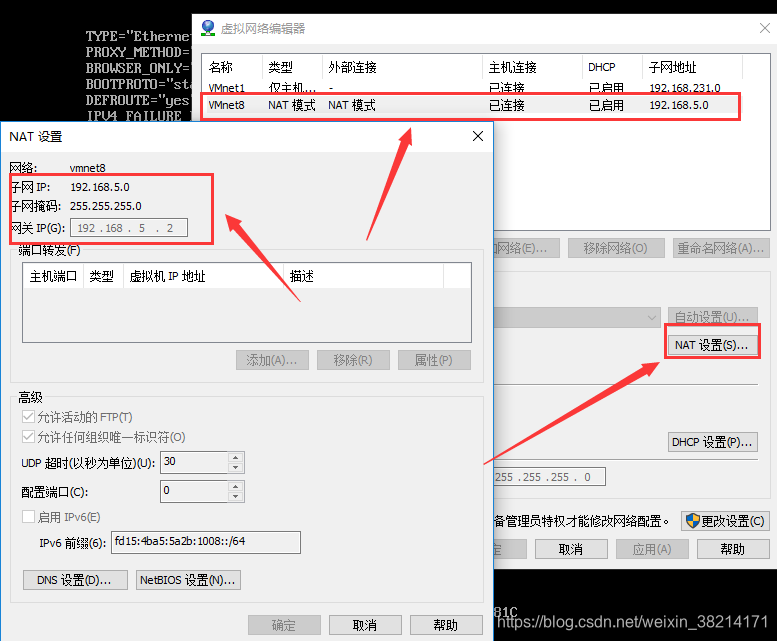Click subnet address 192.168.5.0 in VMnet8 row
This screenshot has width=777, height=641.
pyautogui.click(x=679, y=105)
